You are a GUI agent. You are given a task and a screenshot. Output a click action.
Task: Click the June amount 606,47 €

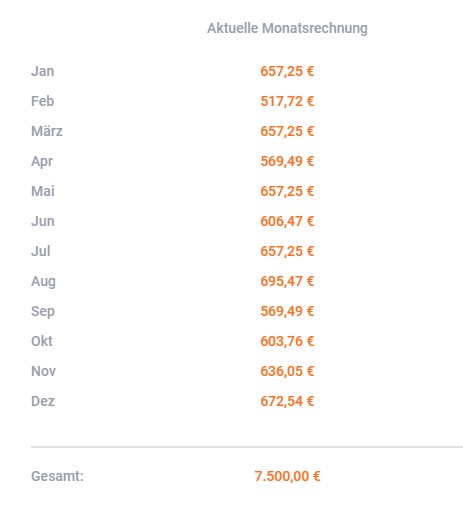coord(287,221)
